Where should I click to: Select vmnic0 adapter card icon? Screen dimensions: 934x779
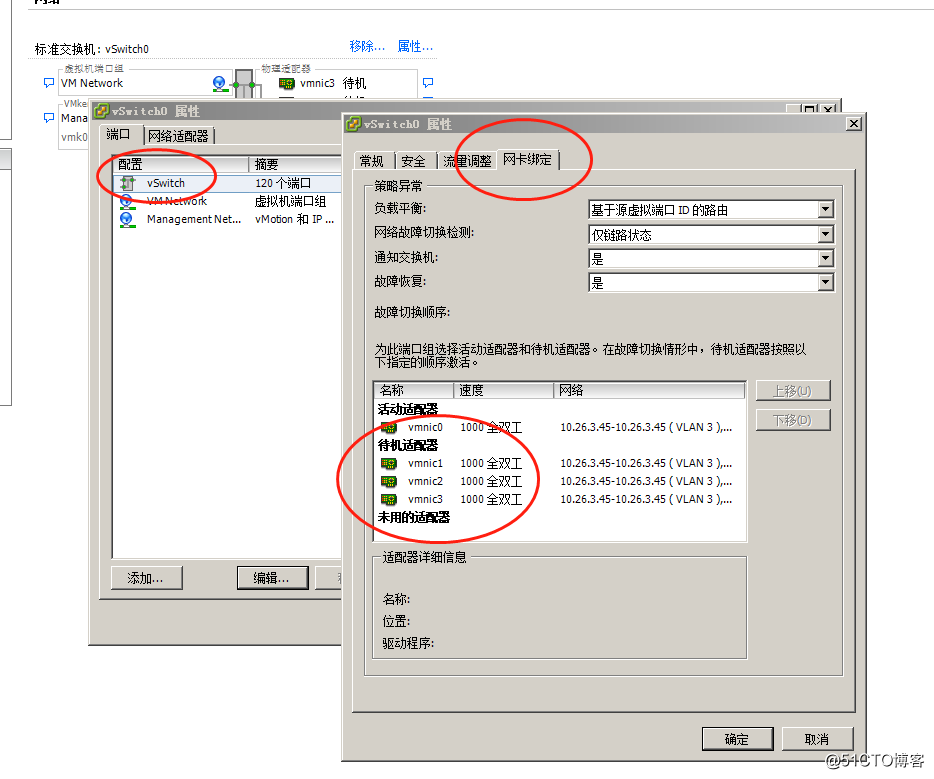(389, 428)
